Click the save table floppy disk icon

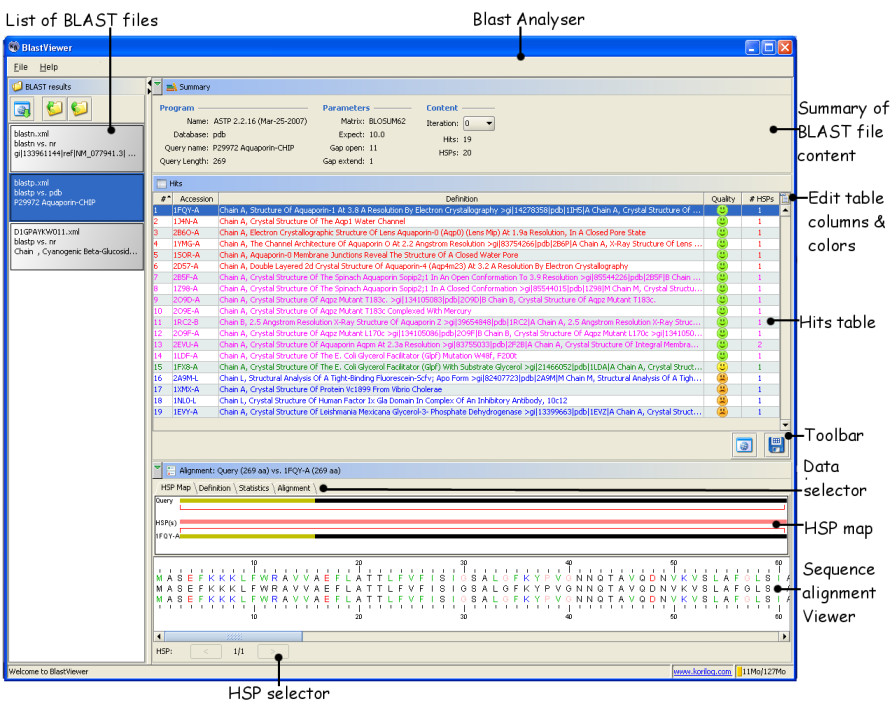pos(775,445)
